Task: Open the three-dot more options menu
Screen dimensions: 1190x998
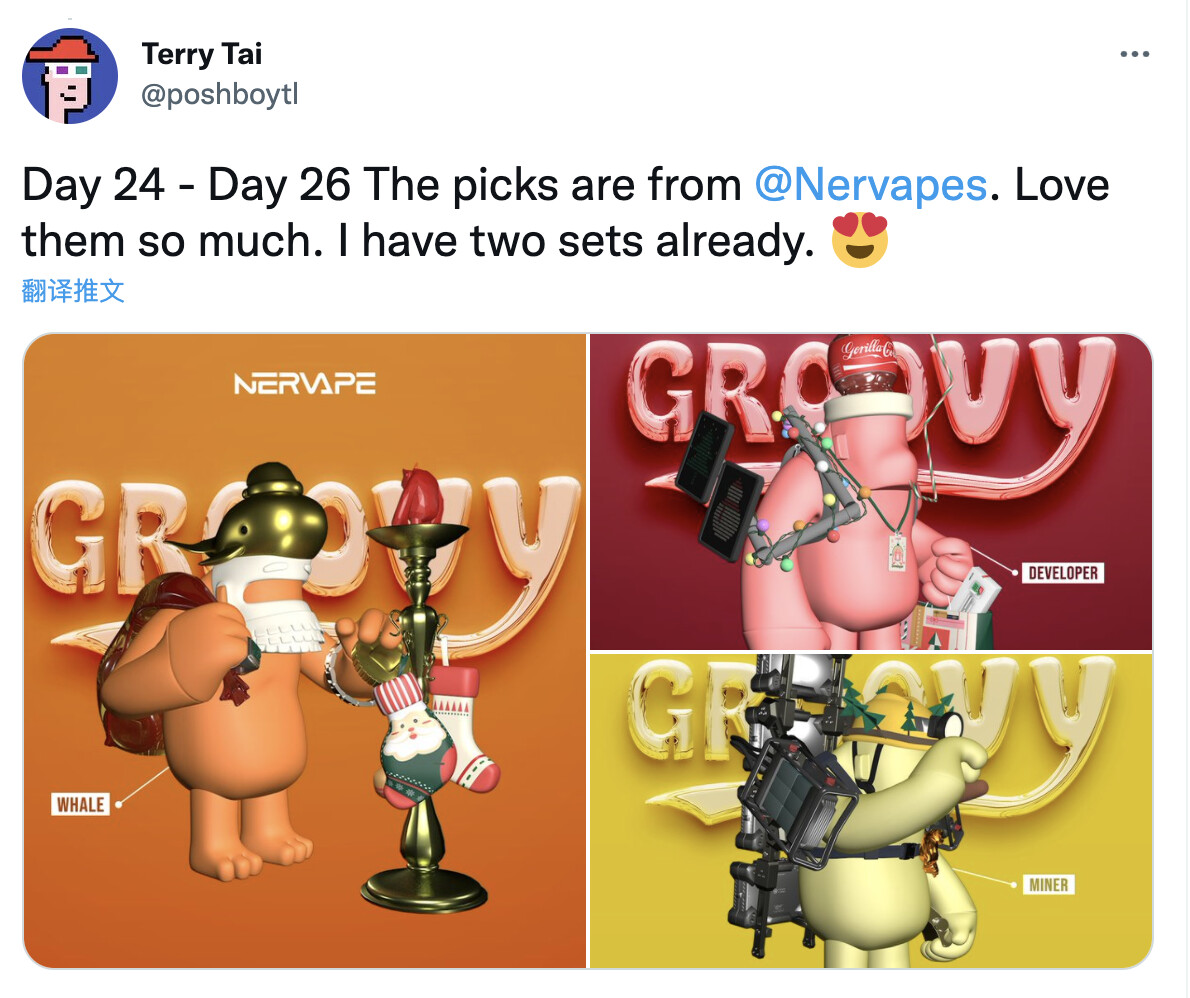Action: tap(1134, 54)
